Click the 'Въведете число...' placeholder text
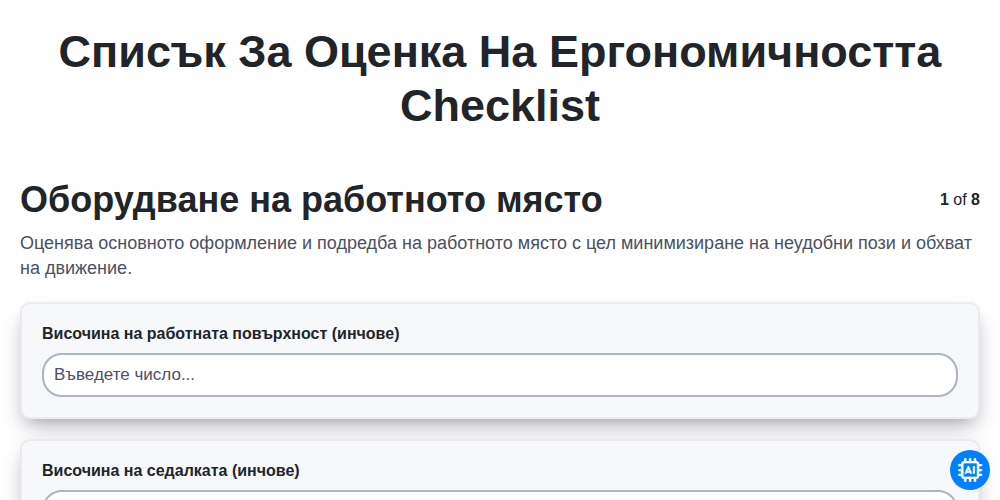Viewport: 1000px width, 500px height. 124,375
